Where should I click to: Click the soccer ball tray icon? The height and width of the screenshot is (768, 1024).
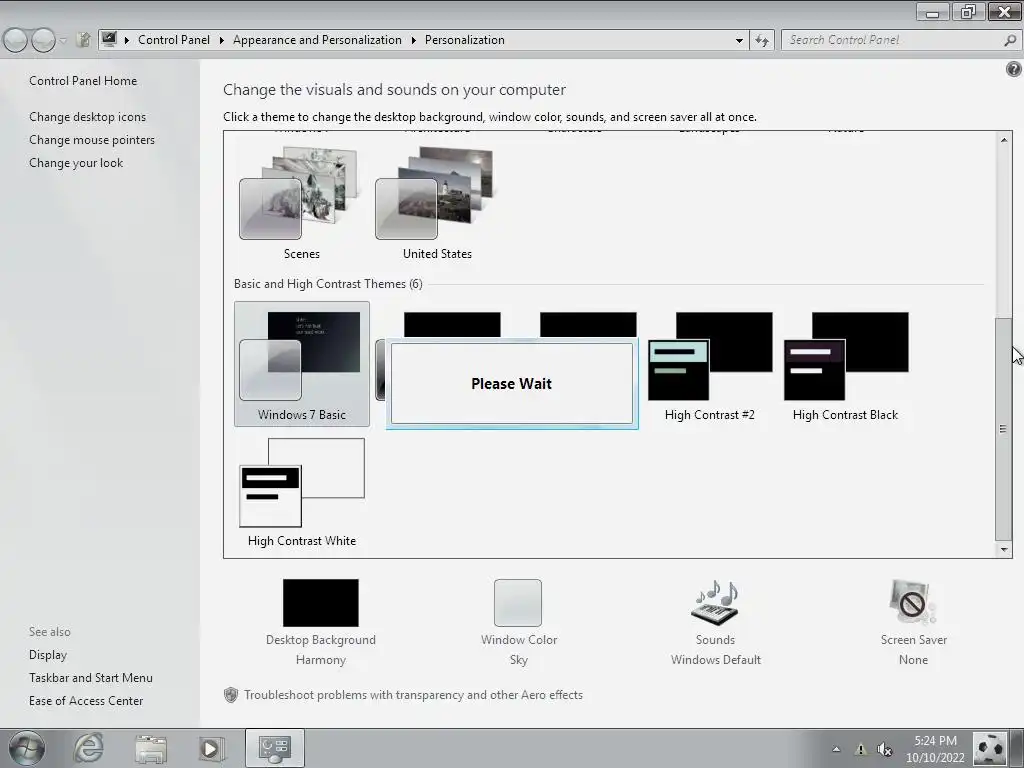(x=989, y=749)
